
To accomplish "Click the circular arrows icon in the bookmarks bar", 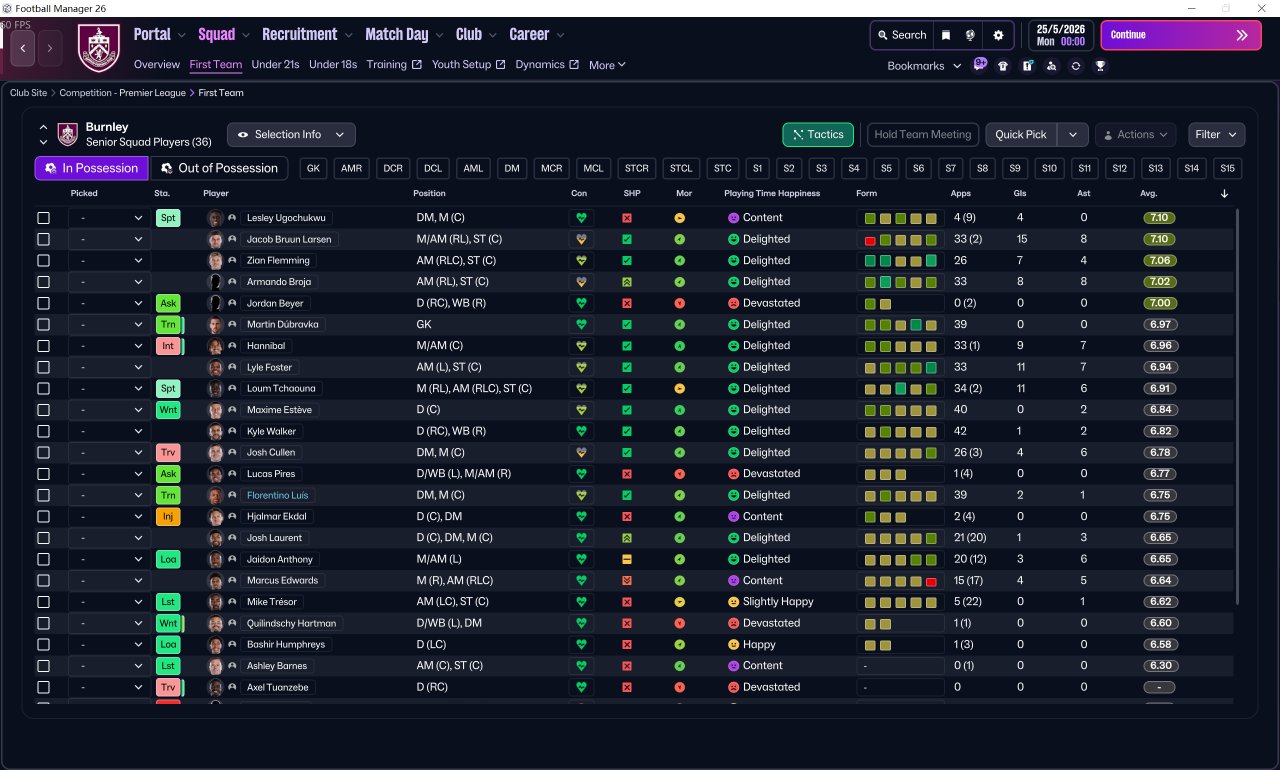I will click(x=1075, y=66).
